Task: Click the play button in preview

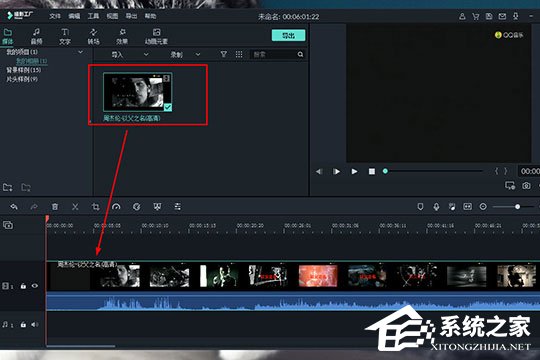Action: (354, 171)
